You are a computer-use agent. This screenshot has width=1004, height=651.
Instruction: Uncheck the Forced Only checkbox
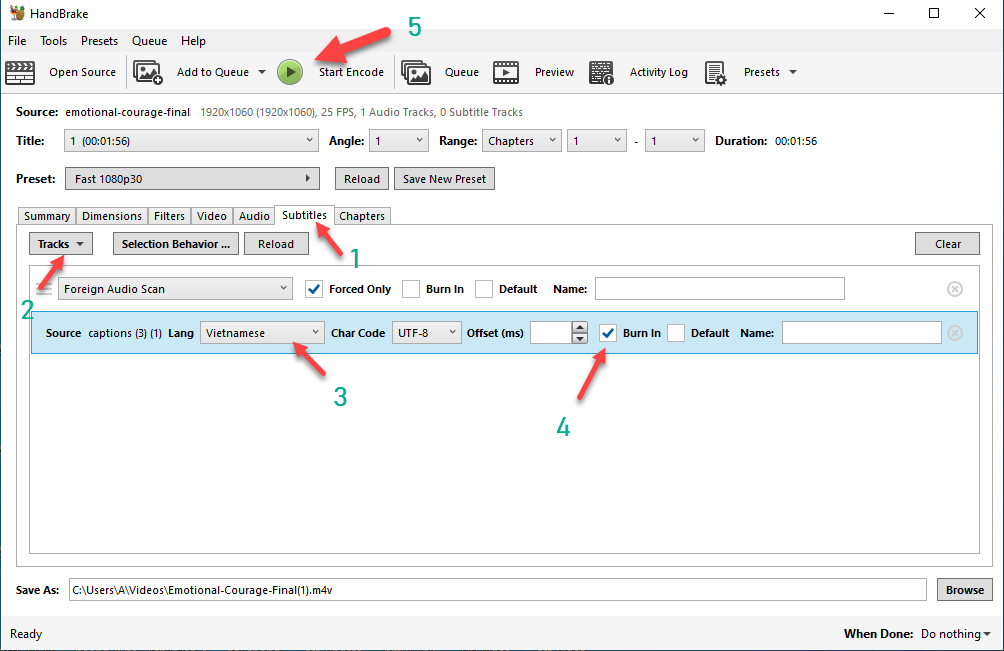(x=314, y=289)
